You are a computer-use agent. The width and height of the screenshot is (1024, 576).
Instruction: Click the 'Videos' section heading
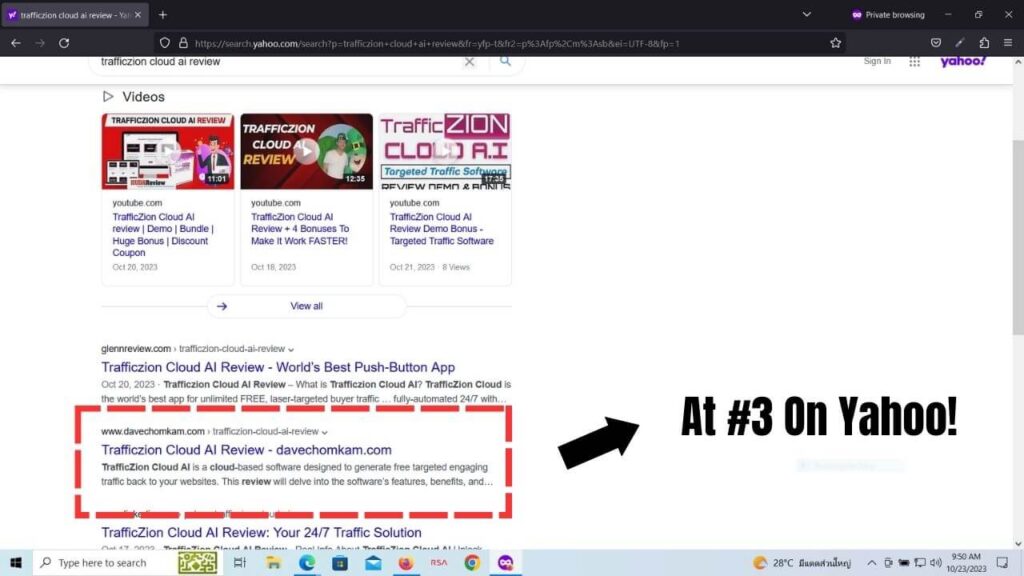[143, 97]
